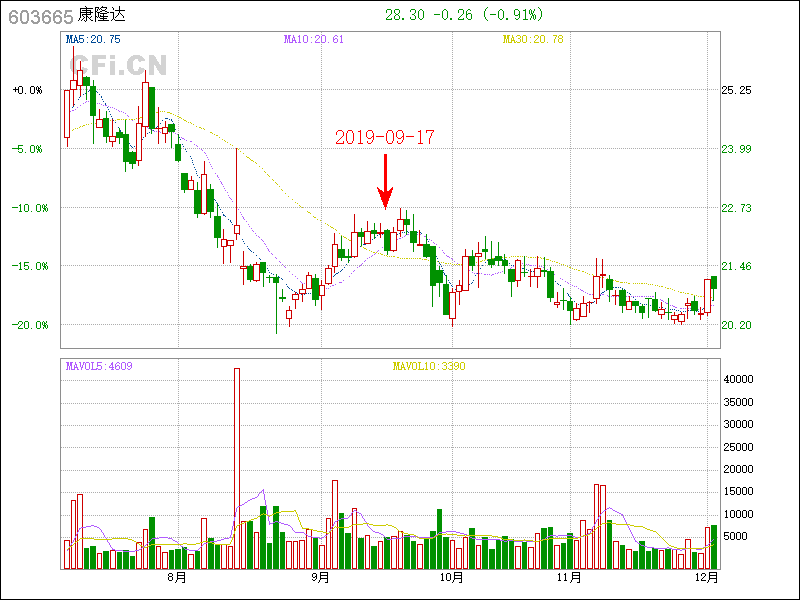Image resolution: width=800 pixels, height=600 pixels.
Task: Click the red arrow annotation marker
Action: coord(385,182)
